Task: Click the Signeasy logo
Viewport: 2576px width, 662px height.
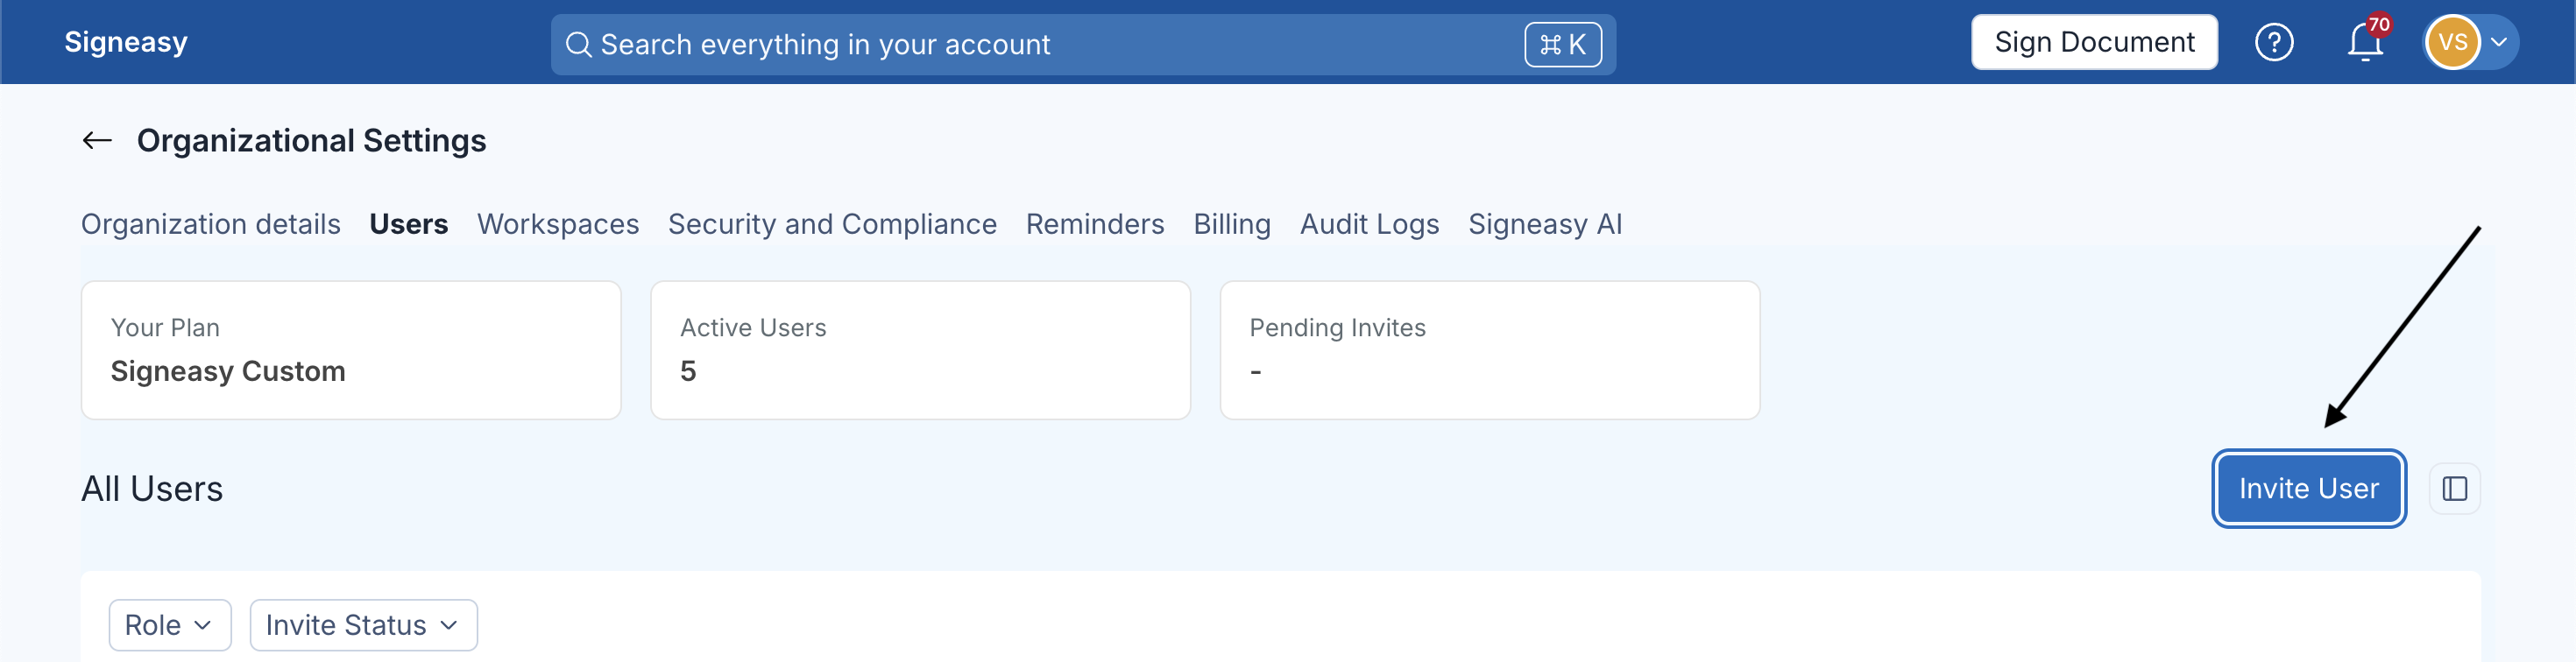Action: [126, 42]
